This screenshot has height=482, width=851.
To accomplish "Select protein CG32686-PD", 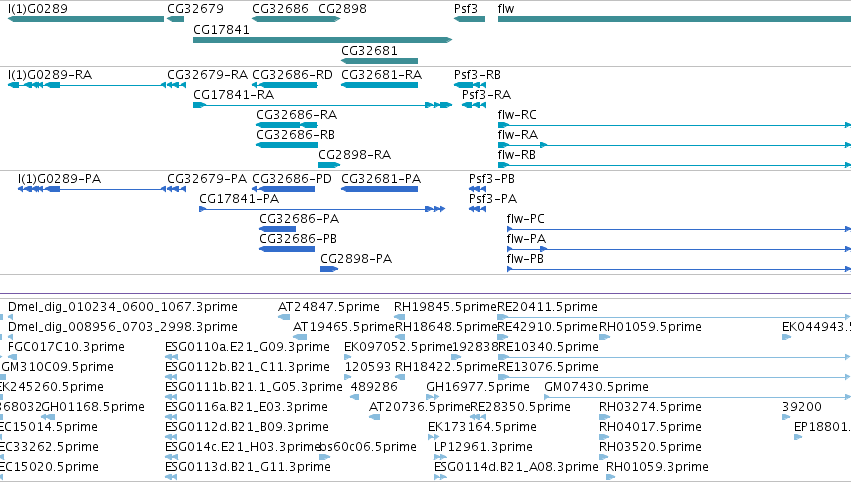I will coord(283,189).
